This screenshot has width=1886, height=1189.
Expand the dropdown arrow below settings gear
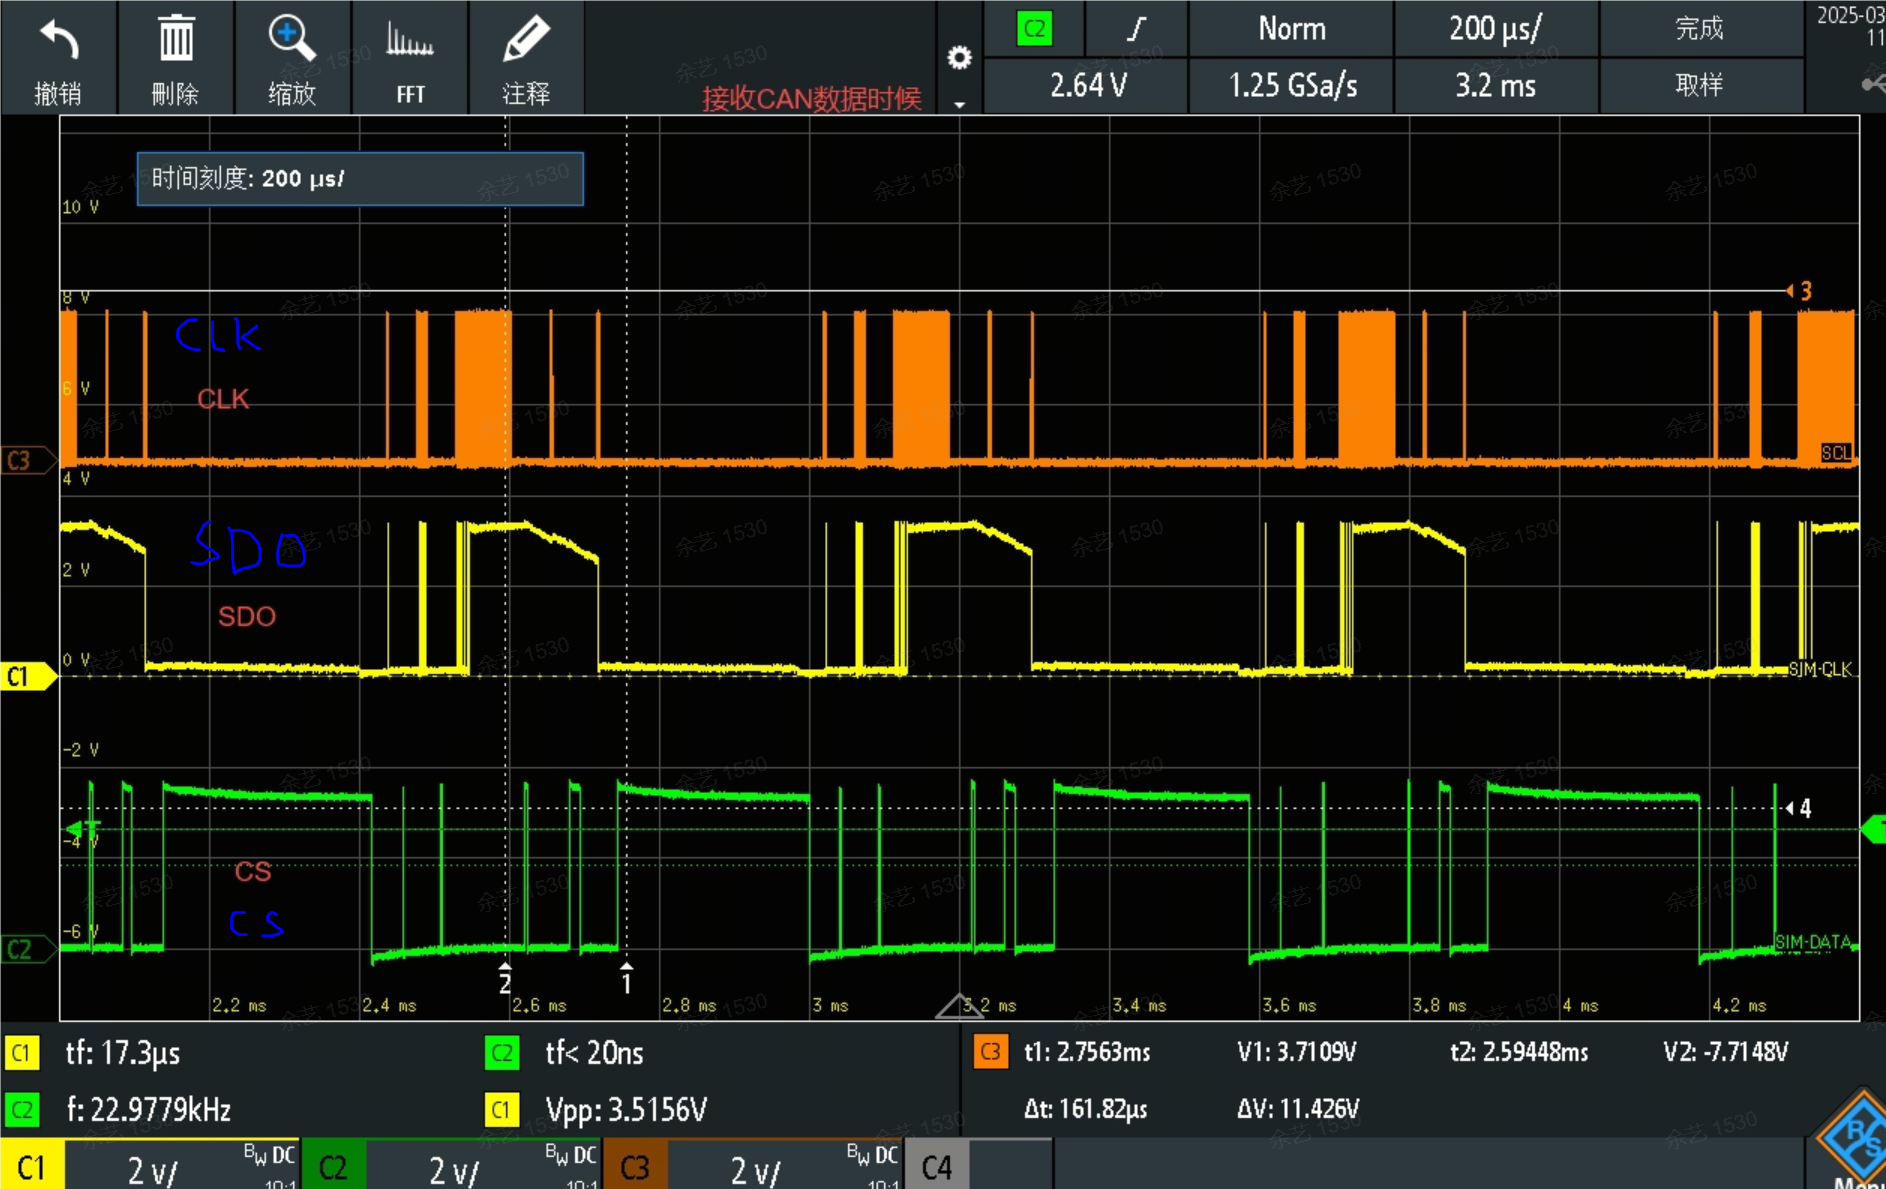pyautogui.click(x=959, y=104)
